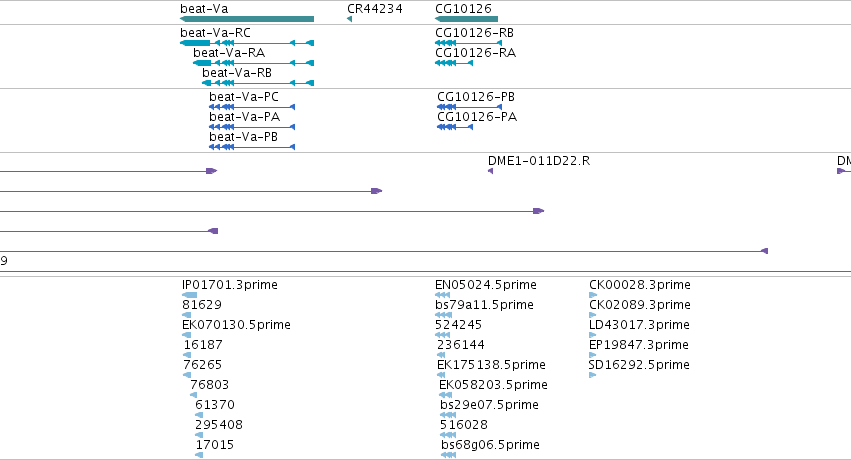
Task: Select the 524245 EST label
Action: tap(459, 325)
